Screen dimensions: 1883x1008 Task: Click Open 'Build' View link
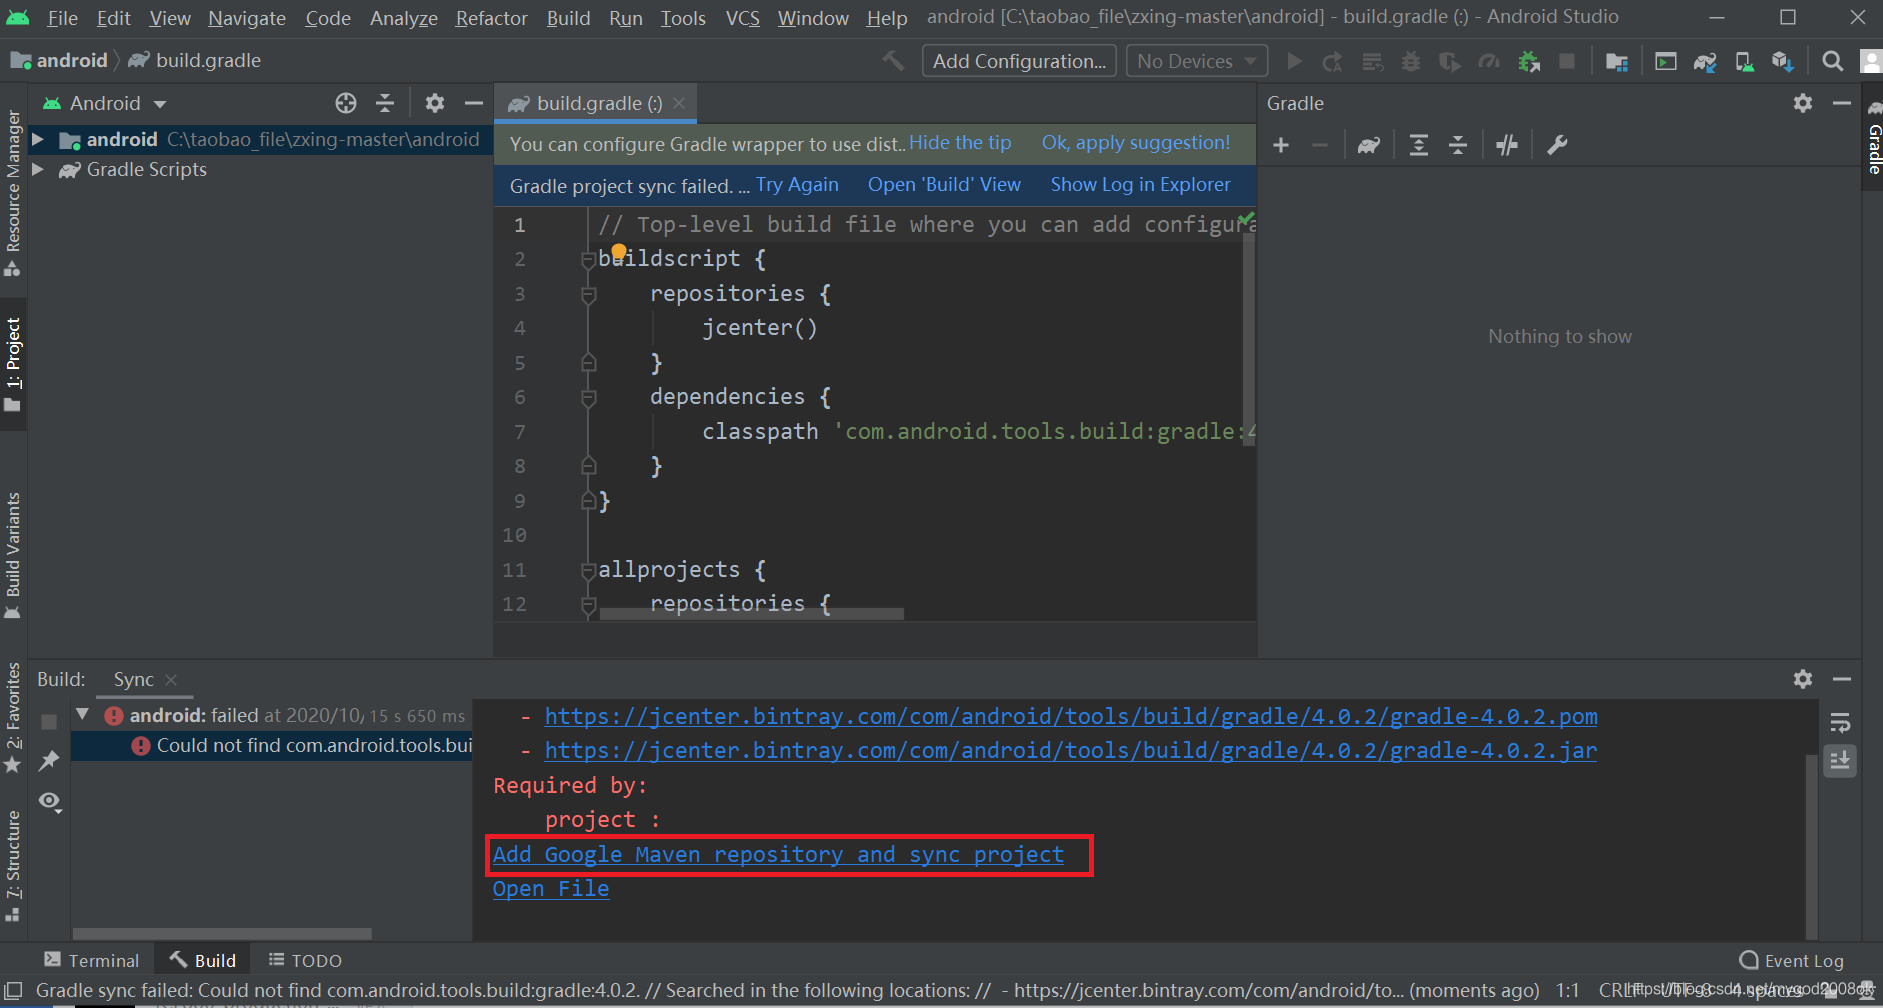coord(944,185)
